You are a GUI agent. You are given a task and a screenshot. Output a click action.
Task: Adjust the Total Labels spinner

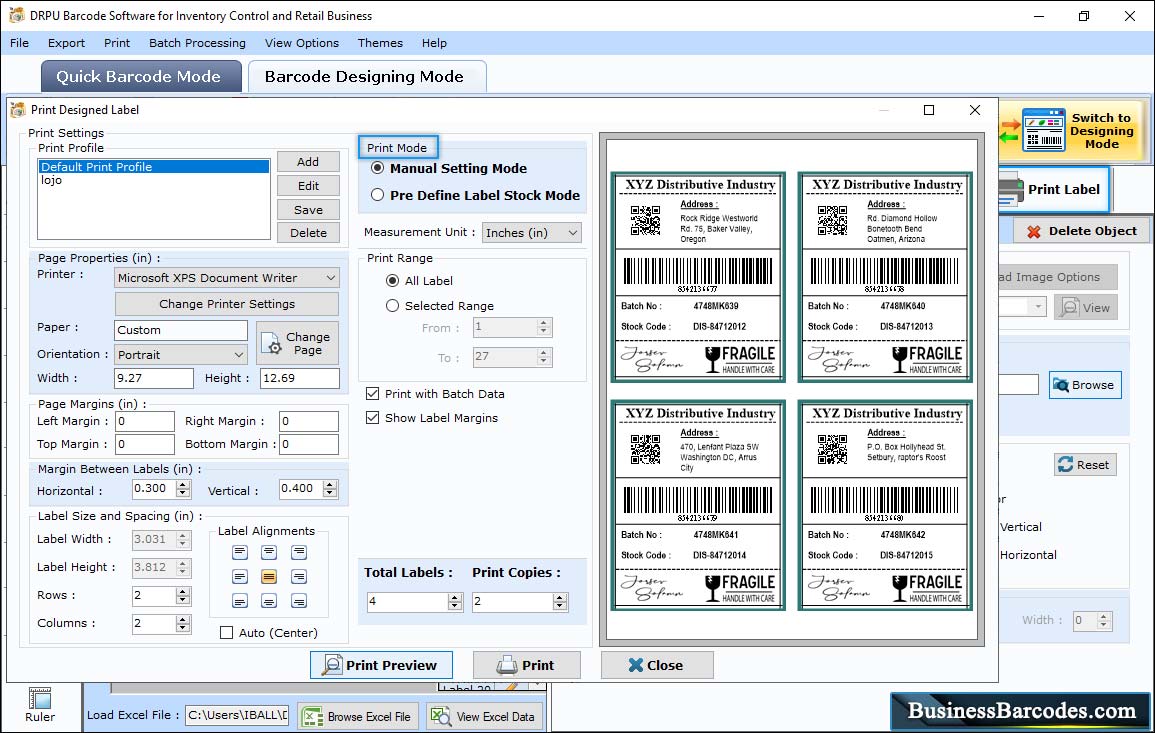[x=455, y=602]
